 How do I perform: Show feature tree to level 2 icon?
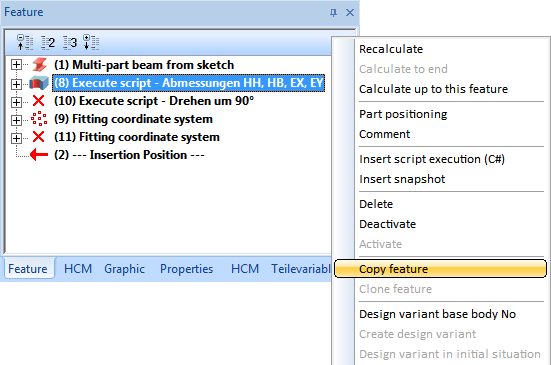48,43
